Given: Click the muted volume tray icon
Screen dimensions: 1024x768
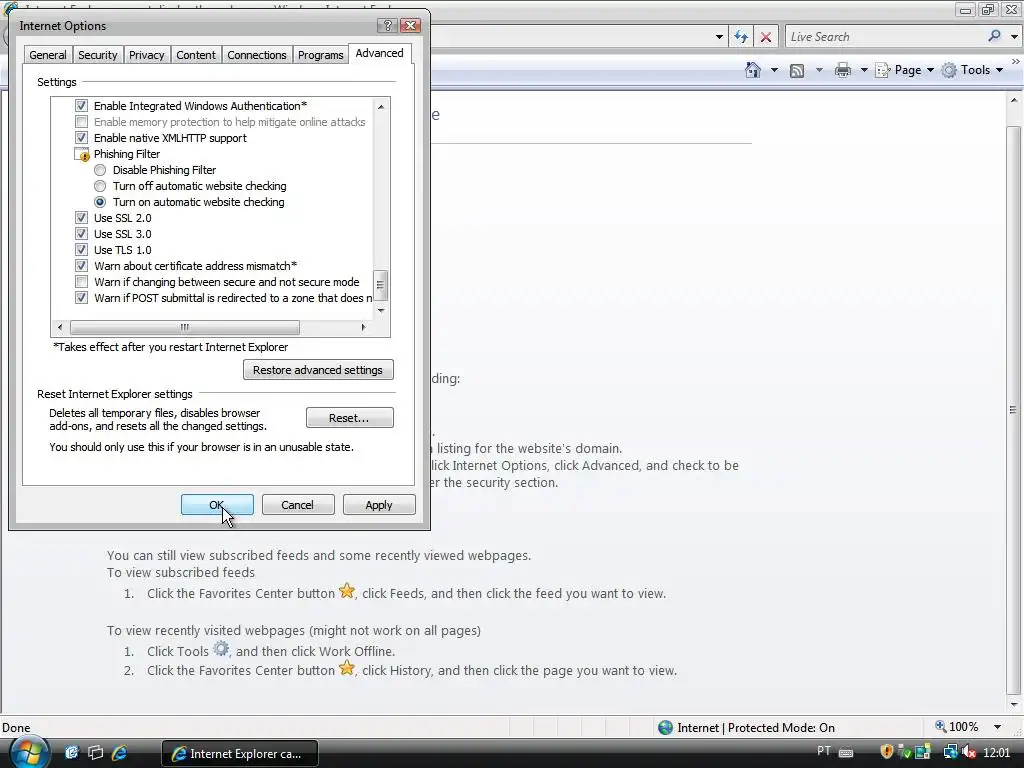Looking at the screenshot, I should 968,752.
